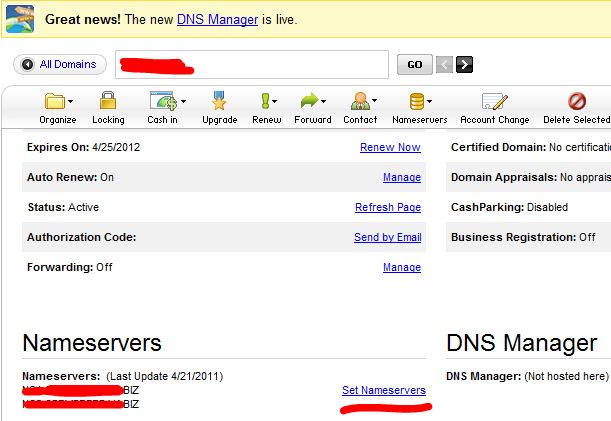Go to previous domain arrow

coord(444,64)
